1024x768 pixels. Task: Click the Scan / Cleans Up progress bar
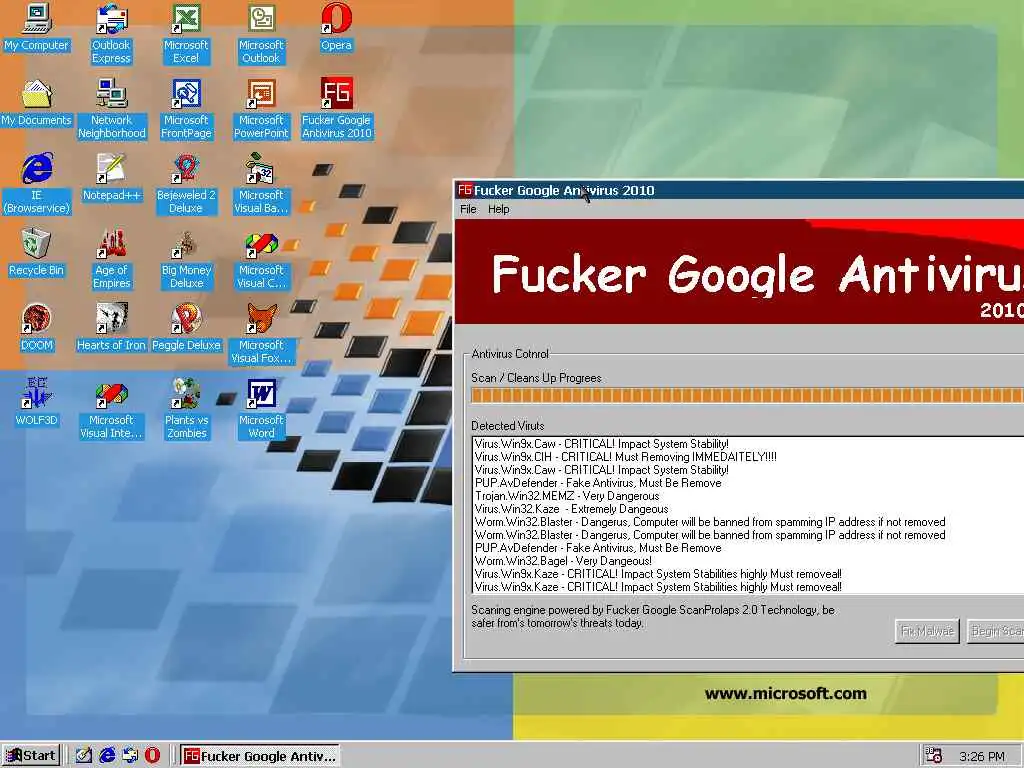pyautogui.click(x=747, y=395)
